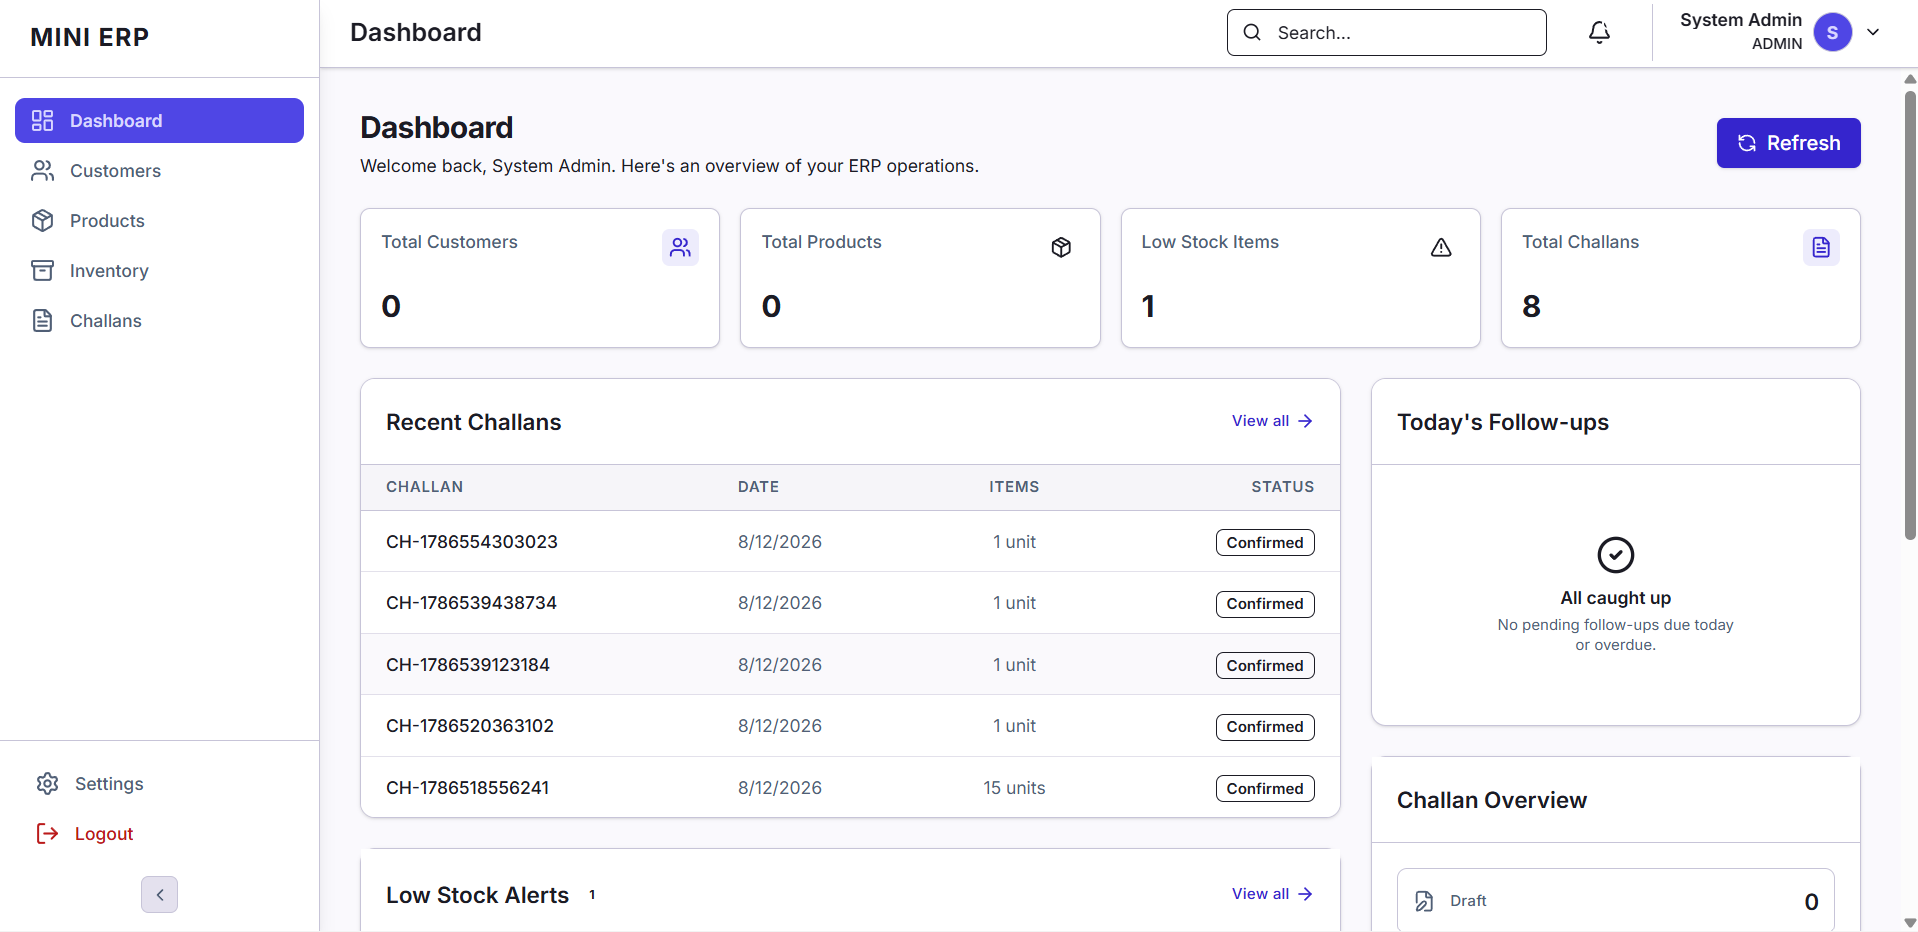View all recent challans link
1918x932 pixels.
[1272, 421]
